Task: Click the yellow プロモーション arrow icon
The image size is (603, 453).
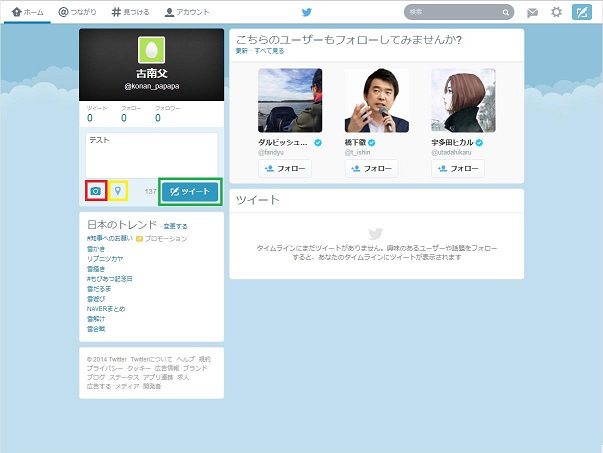Action: point(139,239)
